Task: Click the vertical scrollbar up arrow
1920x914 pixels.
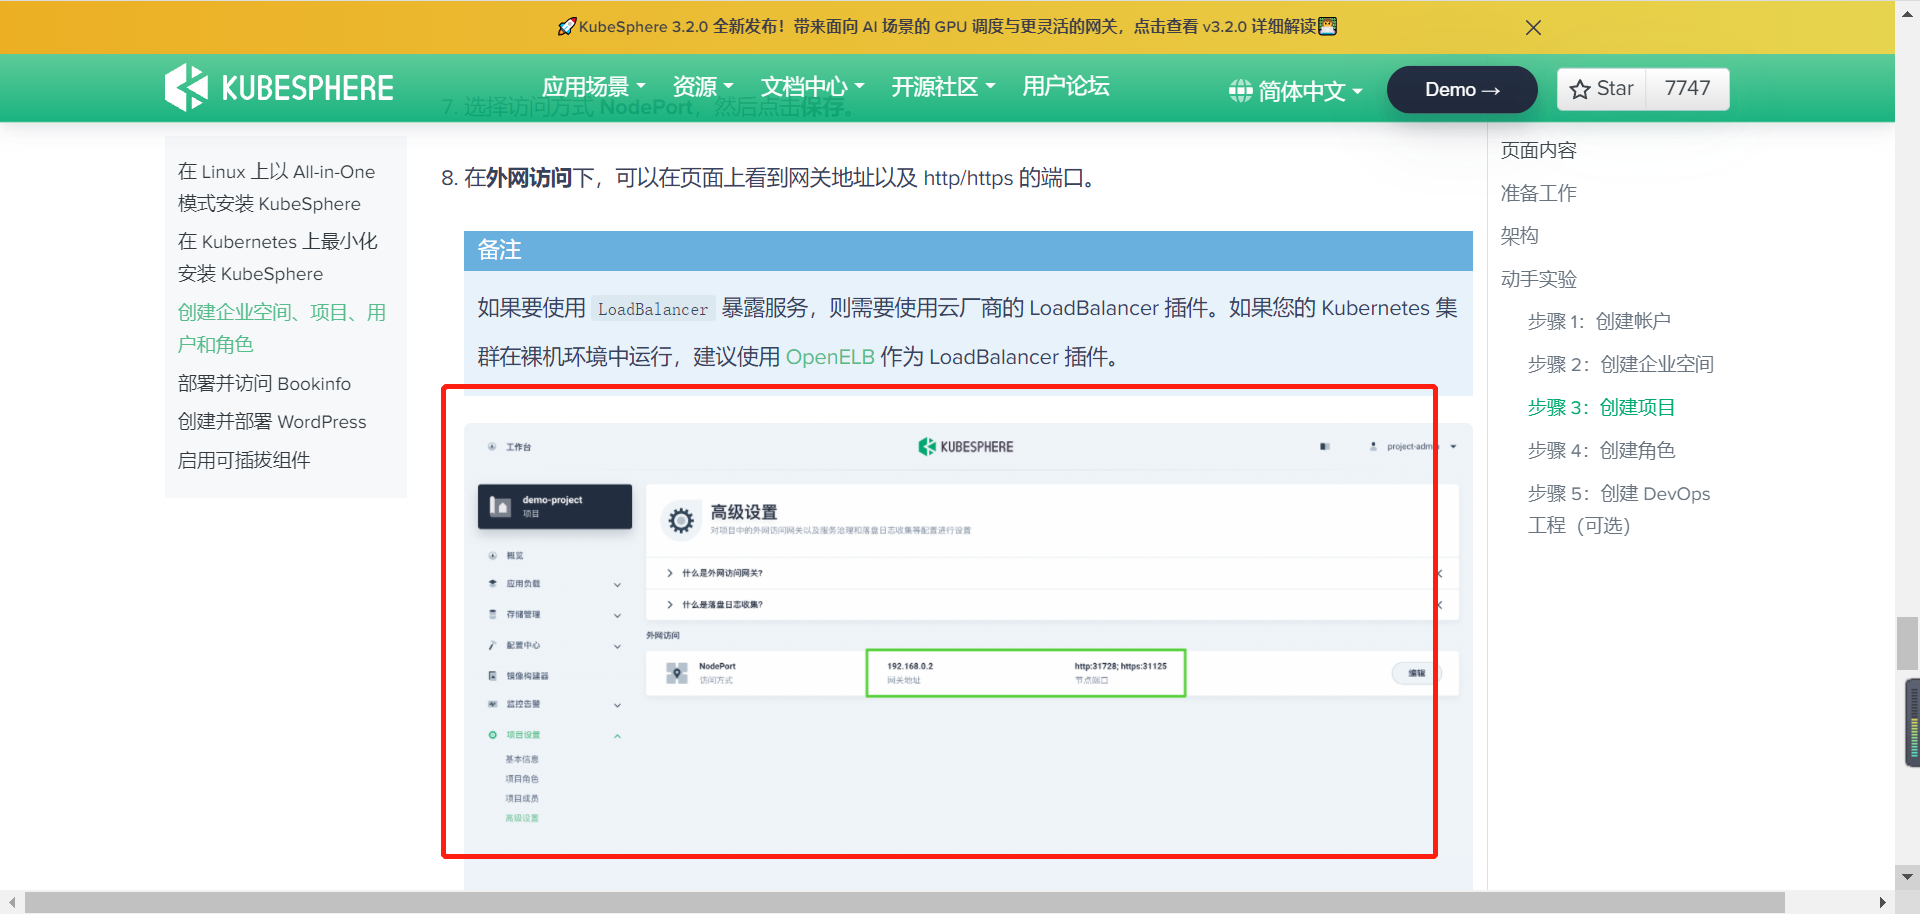Action: 1907,13
